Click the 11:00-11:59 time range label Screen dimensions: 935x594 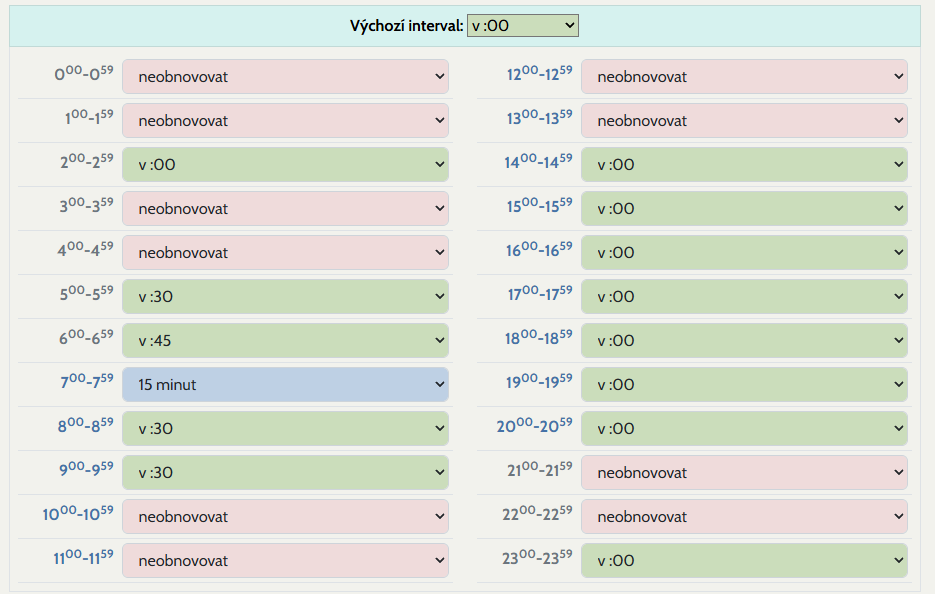pyautogui.click(x=83, y=557)
